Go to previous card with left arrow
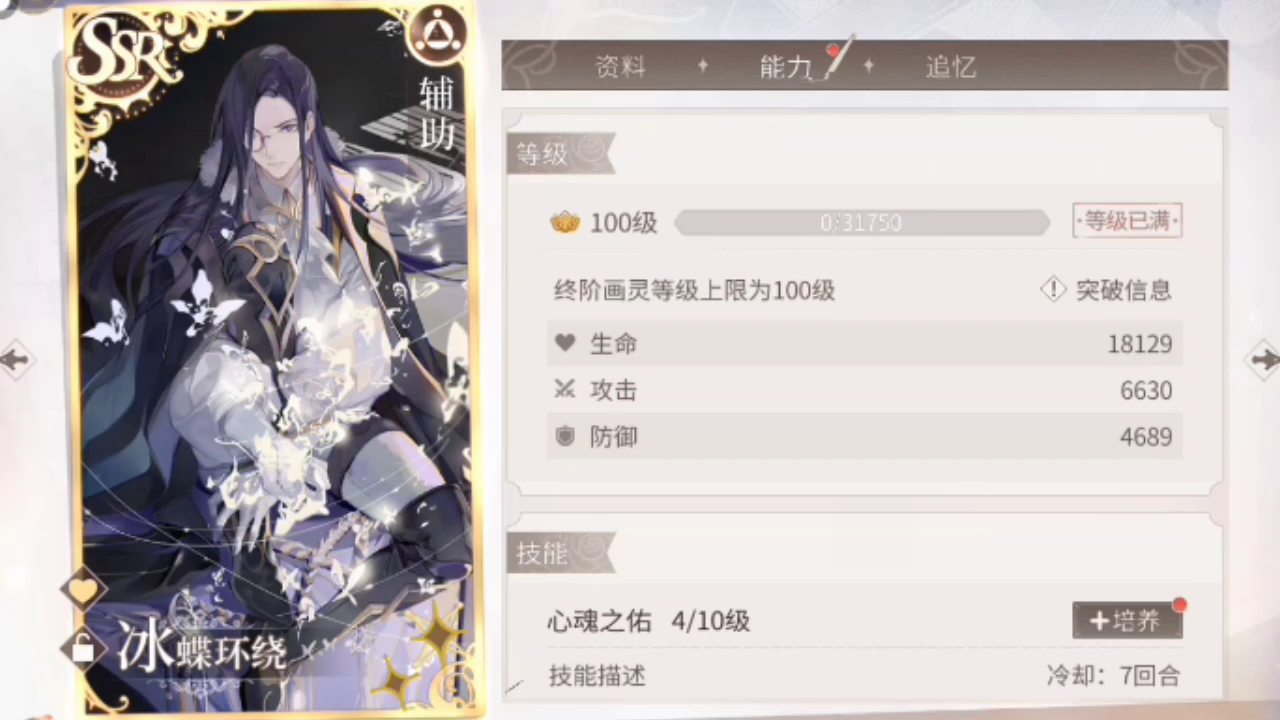The width and height of the screenshot is (1280, 720). click(x=18, y=359)
